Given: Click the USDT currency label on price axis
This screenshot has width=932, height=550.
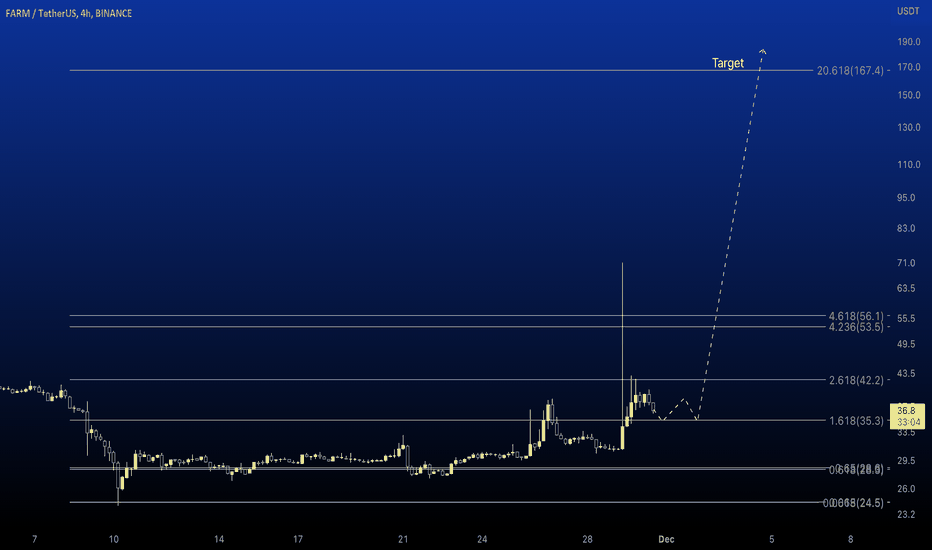Looking at the screenshot, I should 908,11.
